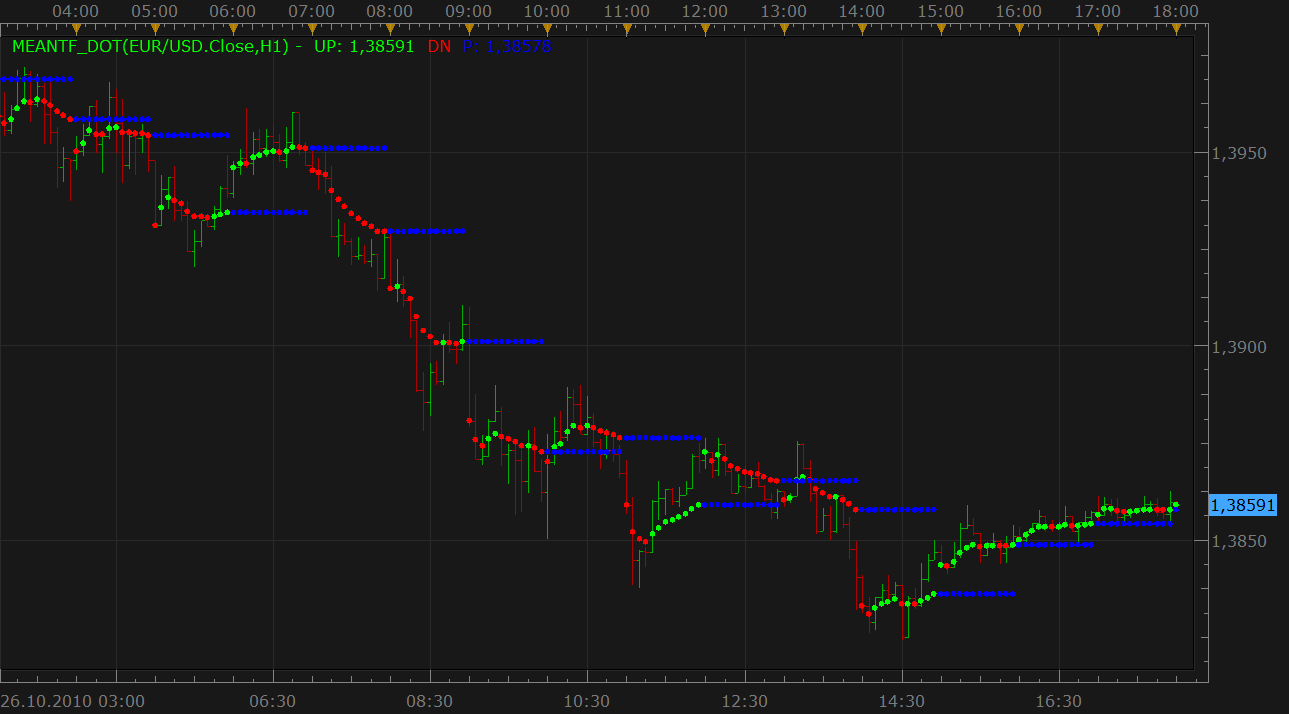1289x714 pixels.
Task: Select the 10:30 bottom time label
Action: [x=587, y=700]
